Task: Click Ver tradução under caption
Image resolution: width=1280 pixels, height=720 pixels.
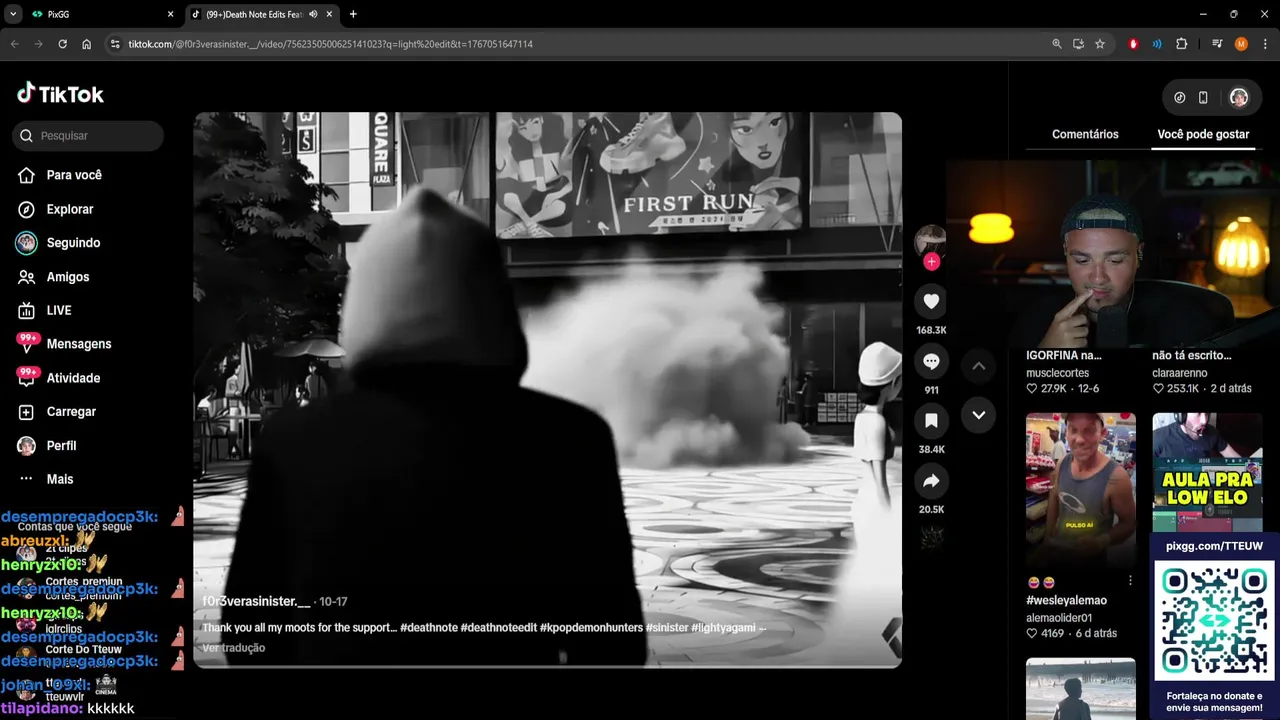Action: click(x=234, y=648)
